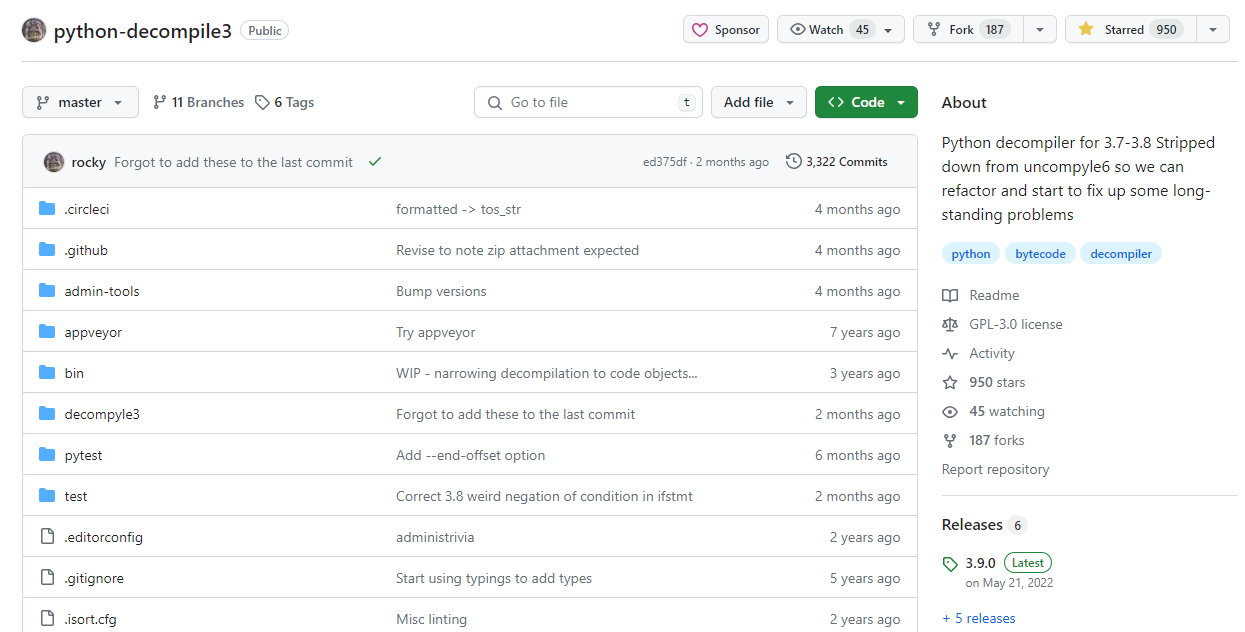The height and width of the screenshot is (632, 1245).
Task: Open the .editorconfig file name
Action: [x=104, y=537]
